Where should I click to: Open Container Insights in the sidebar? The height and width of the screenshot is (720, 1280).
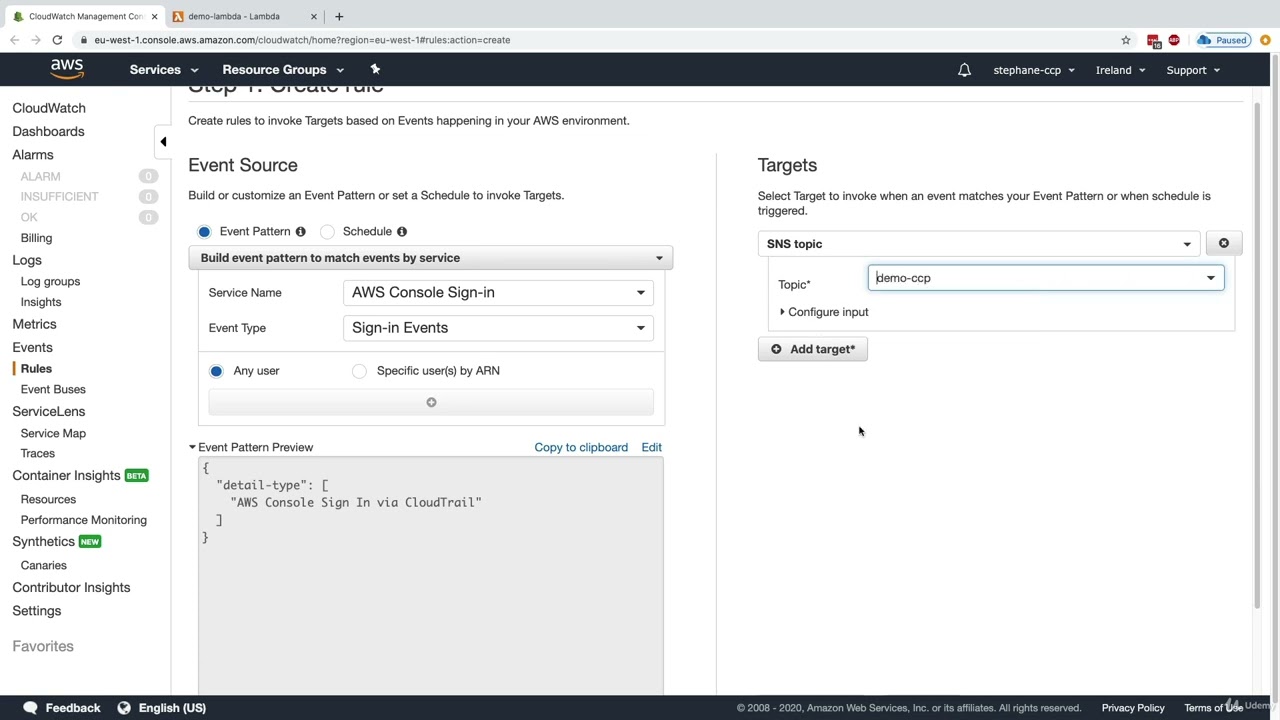[x=66, y=475]
